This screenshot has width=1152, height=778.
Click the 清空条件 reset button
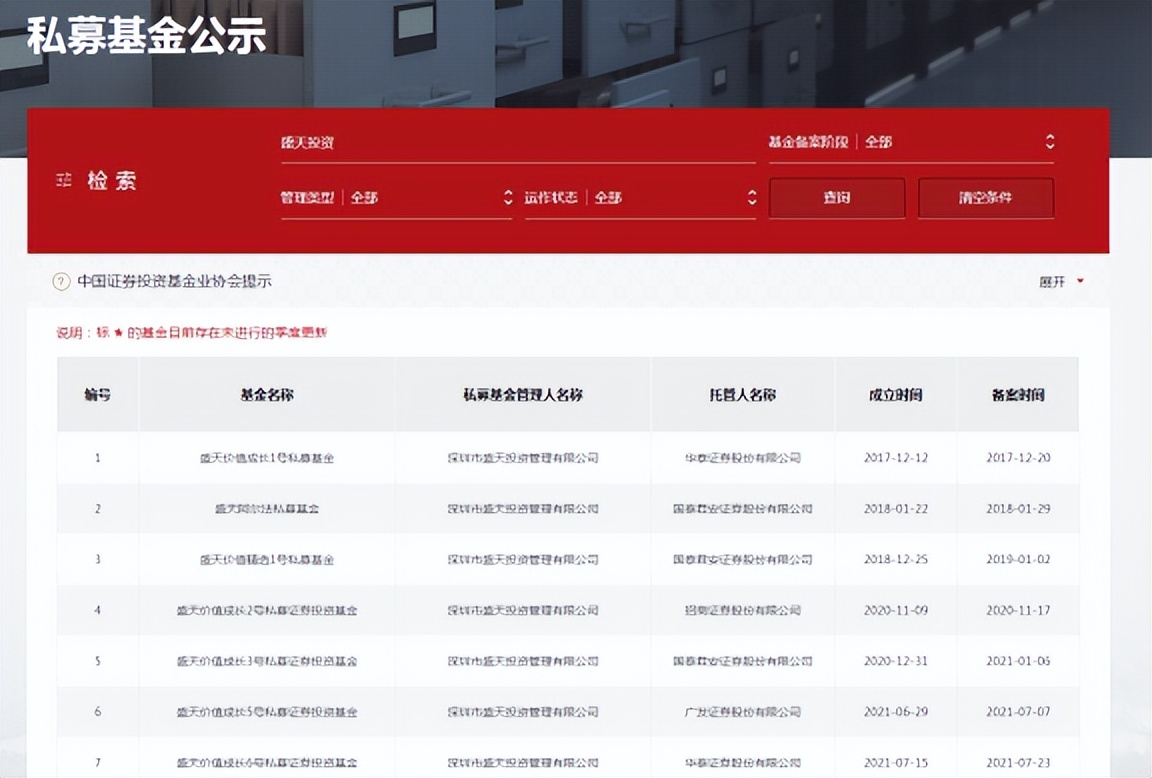pyautogui.click(x=986, y=198)
